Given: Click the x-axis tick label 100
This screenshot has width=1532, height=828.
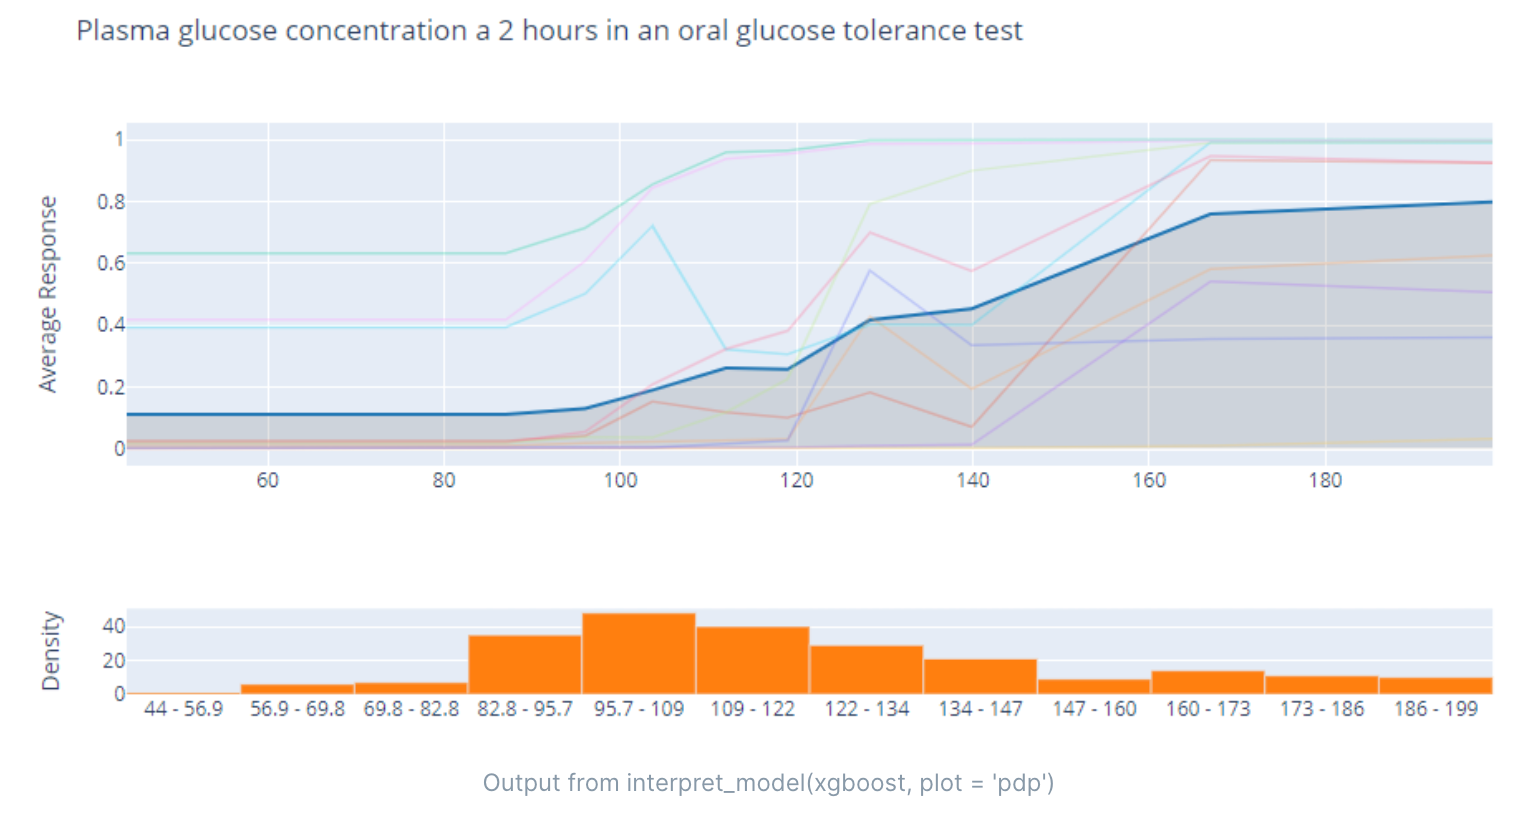Looking at the screenshot, I should pos(620,480).
